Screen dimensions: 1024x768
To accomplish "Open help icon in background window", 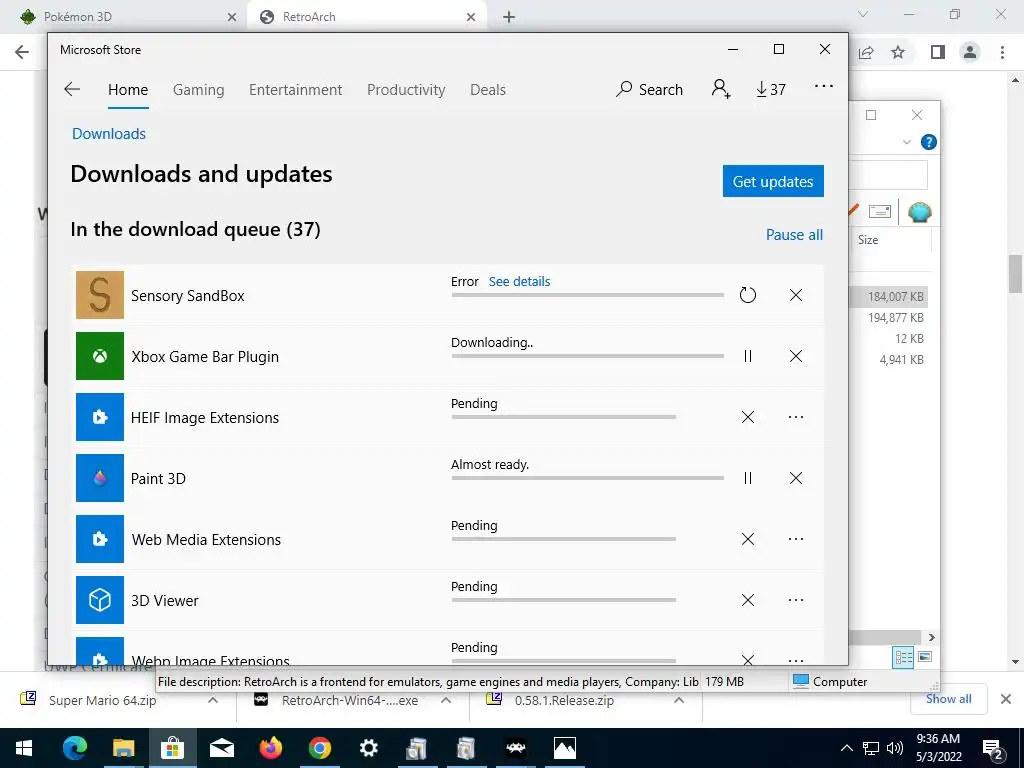I will 928,142.
